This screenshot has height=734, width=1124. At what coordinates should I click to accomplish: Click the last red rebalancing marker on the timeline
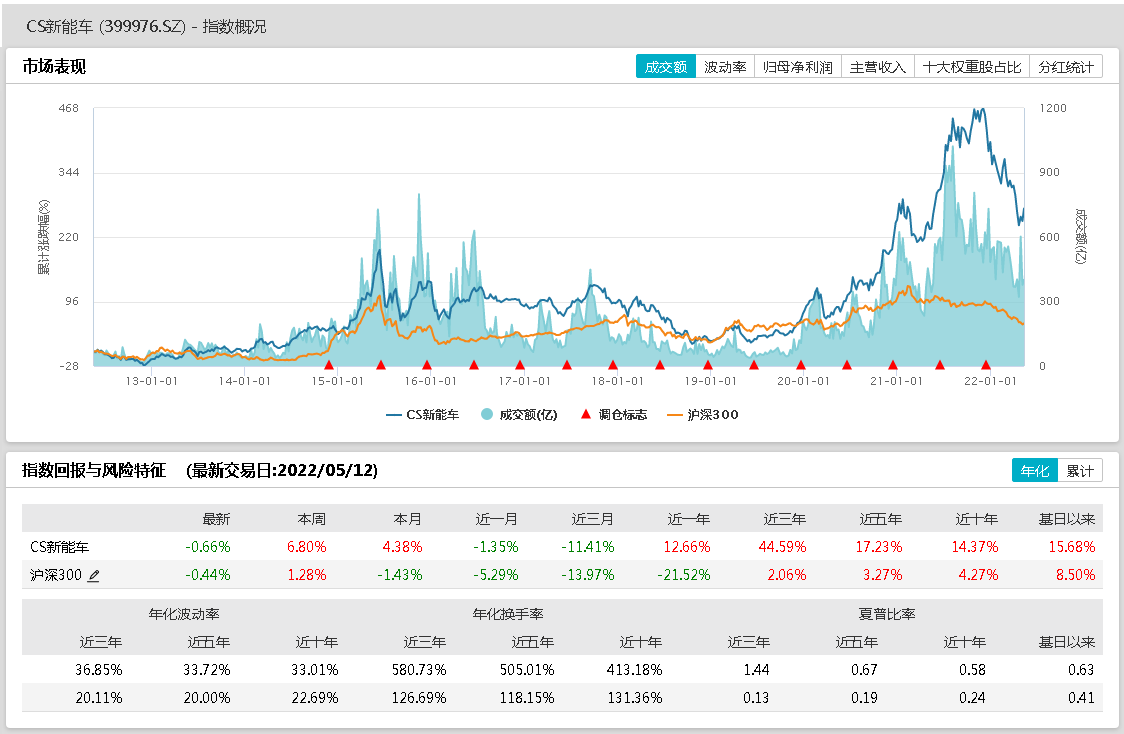986,365
